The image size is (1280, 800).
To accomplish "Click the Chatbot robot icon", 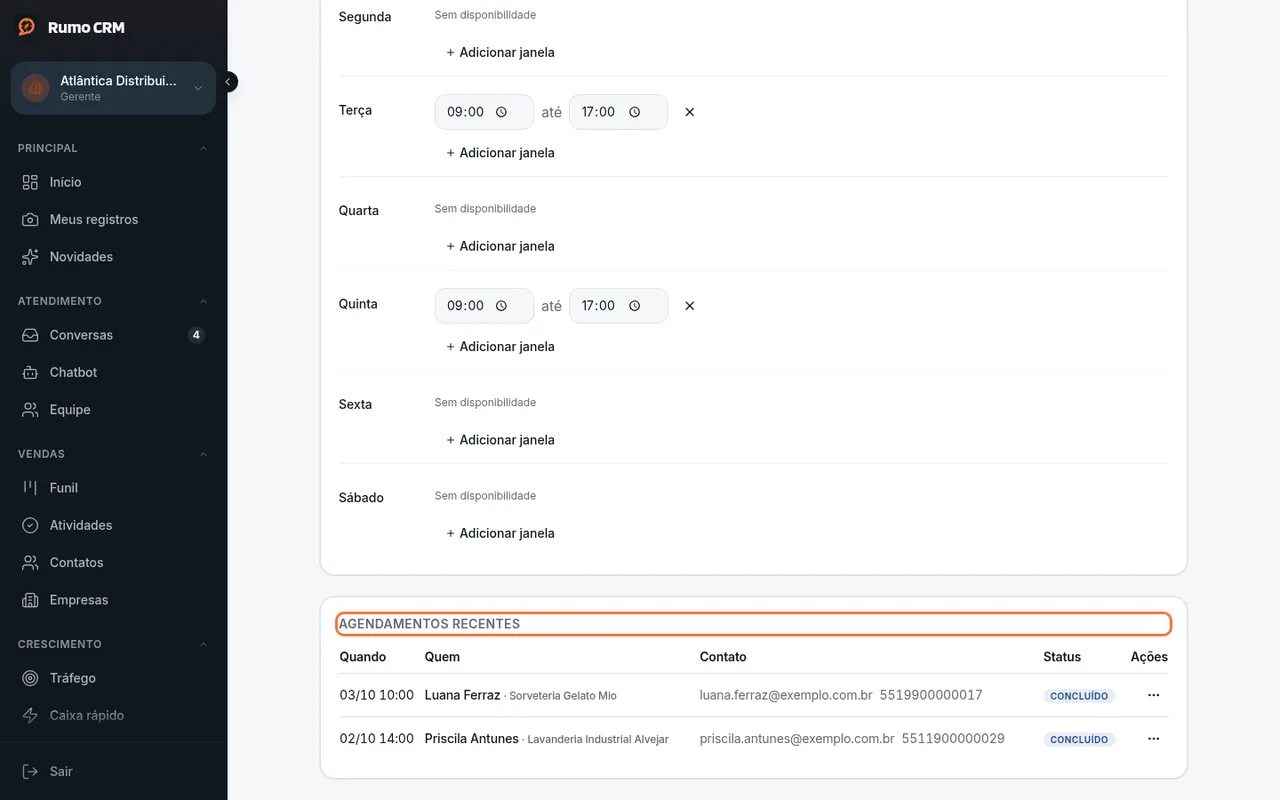I will [30, 372].
